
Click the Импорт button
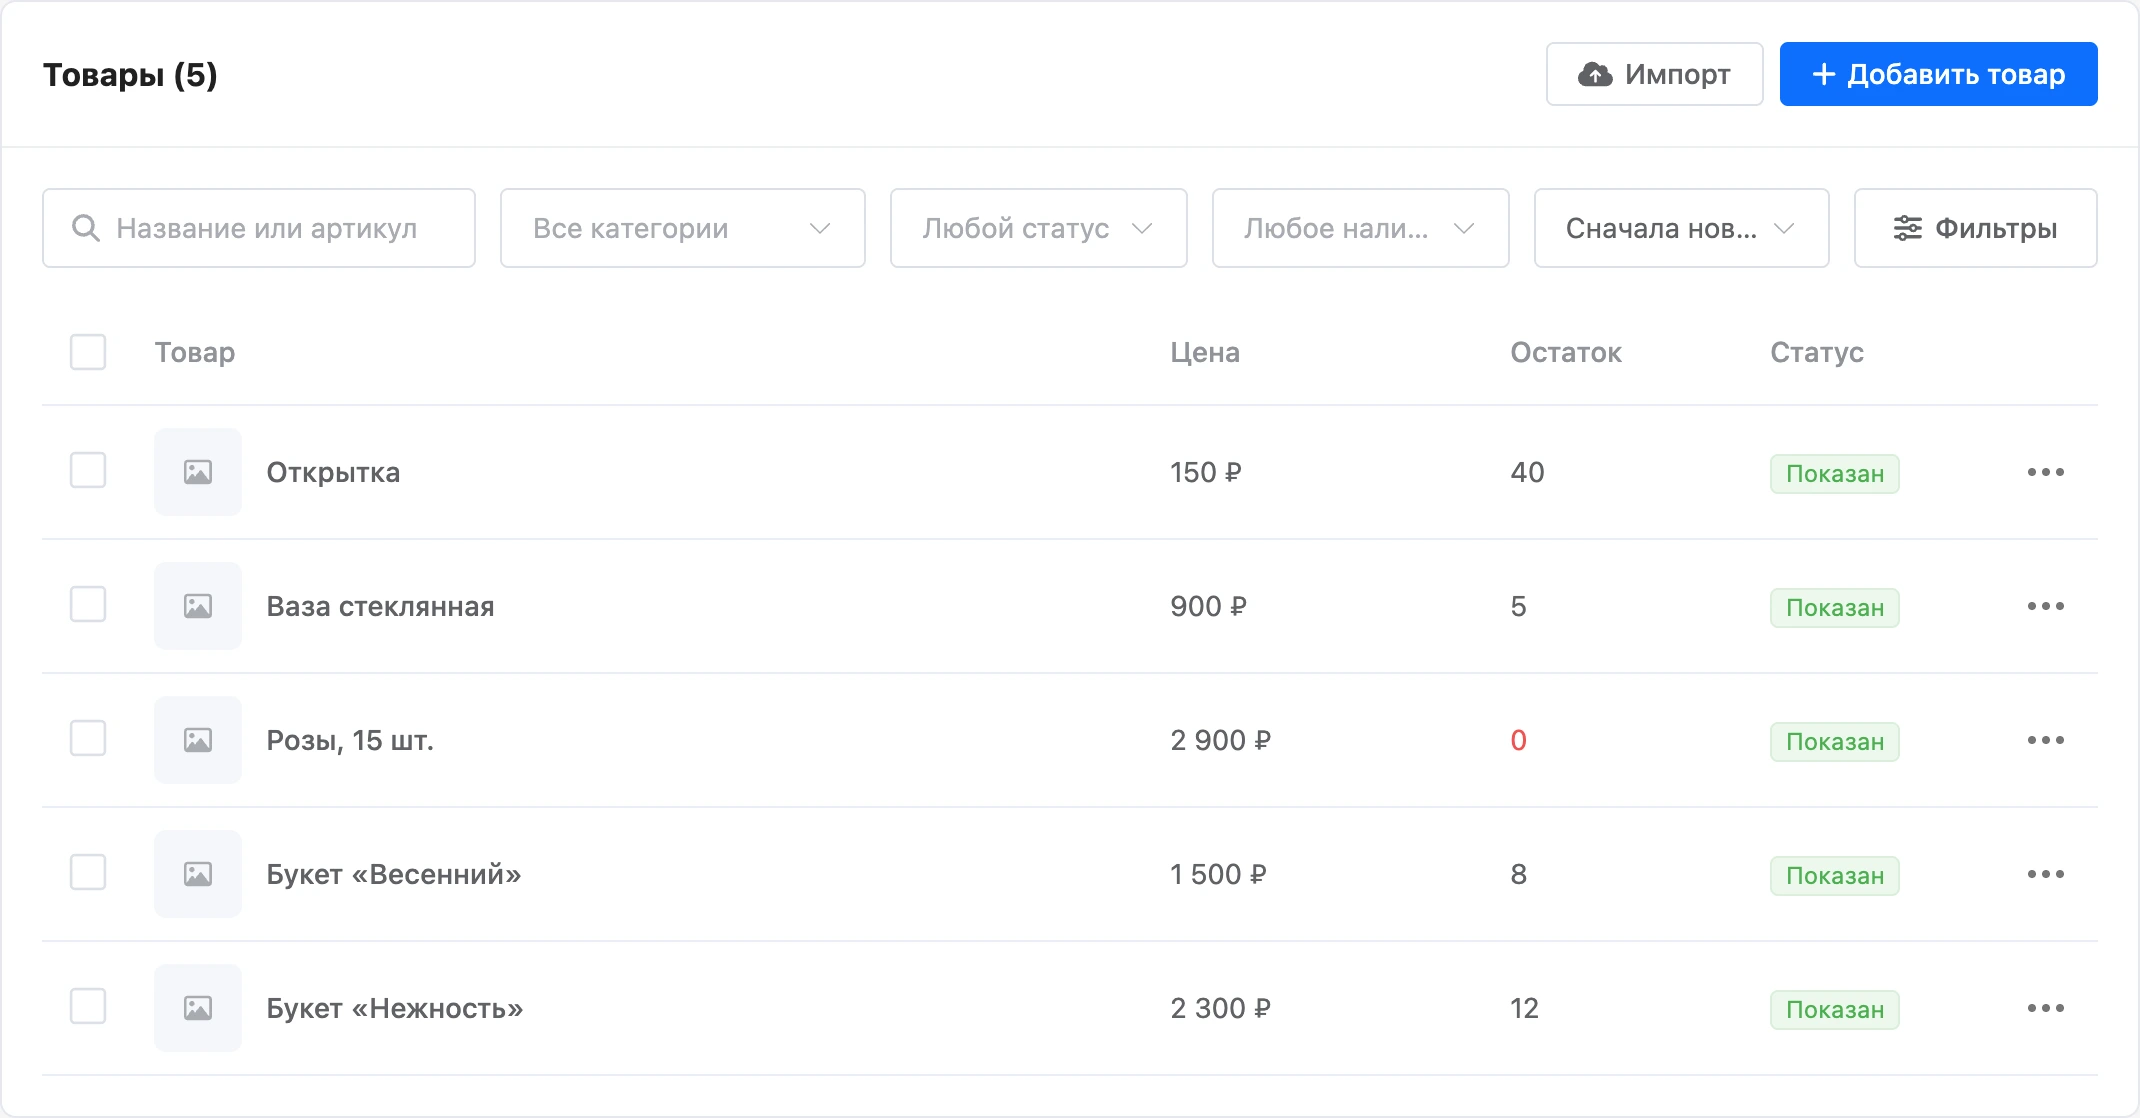pos(1655,74)
